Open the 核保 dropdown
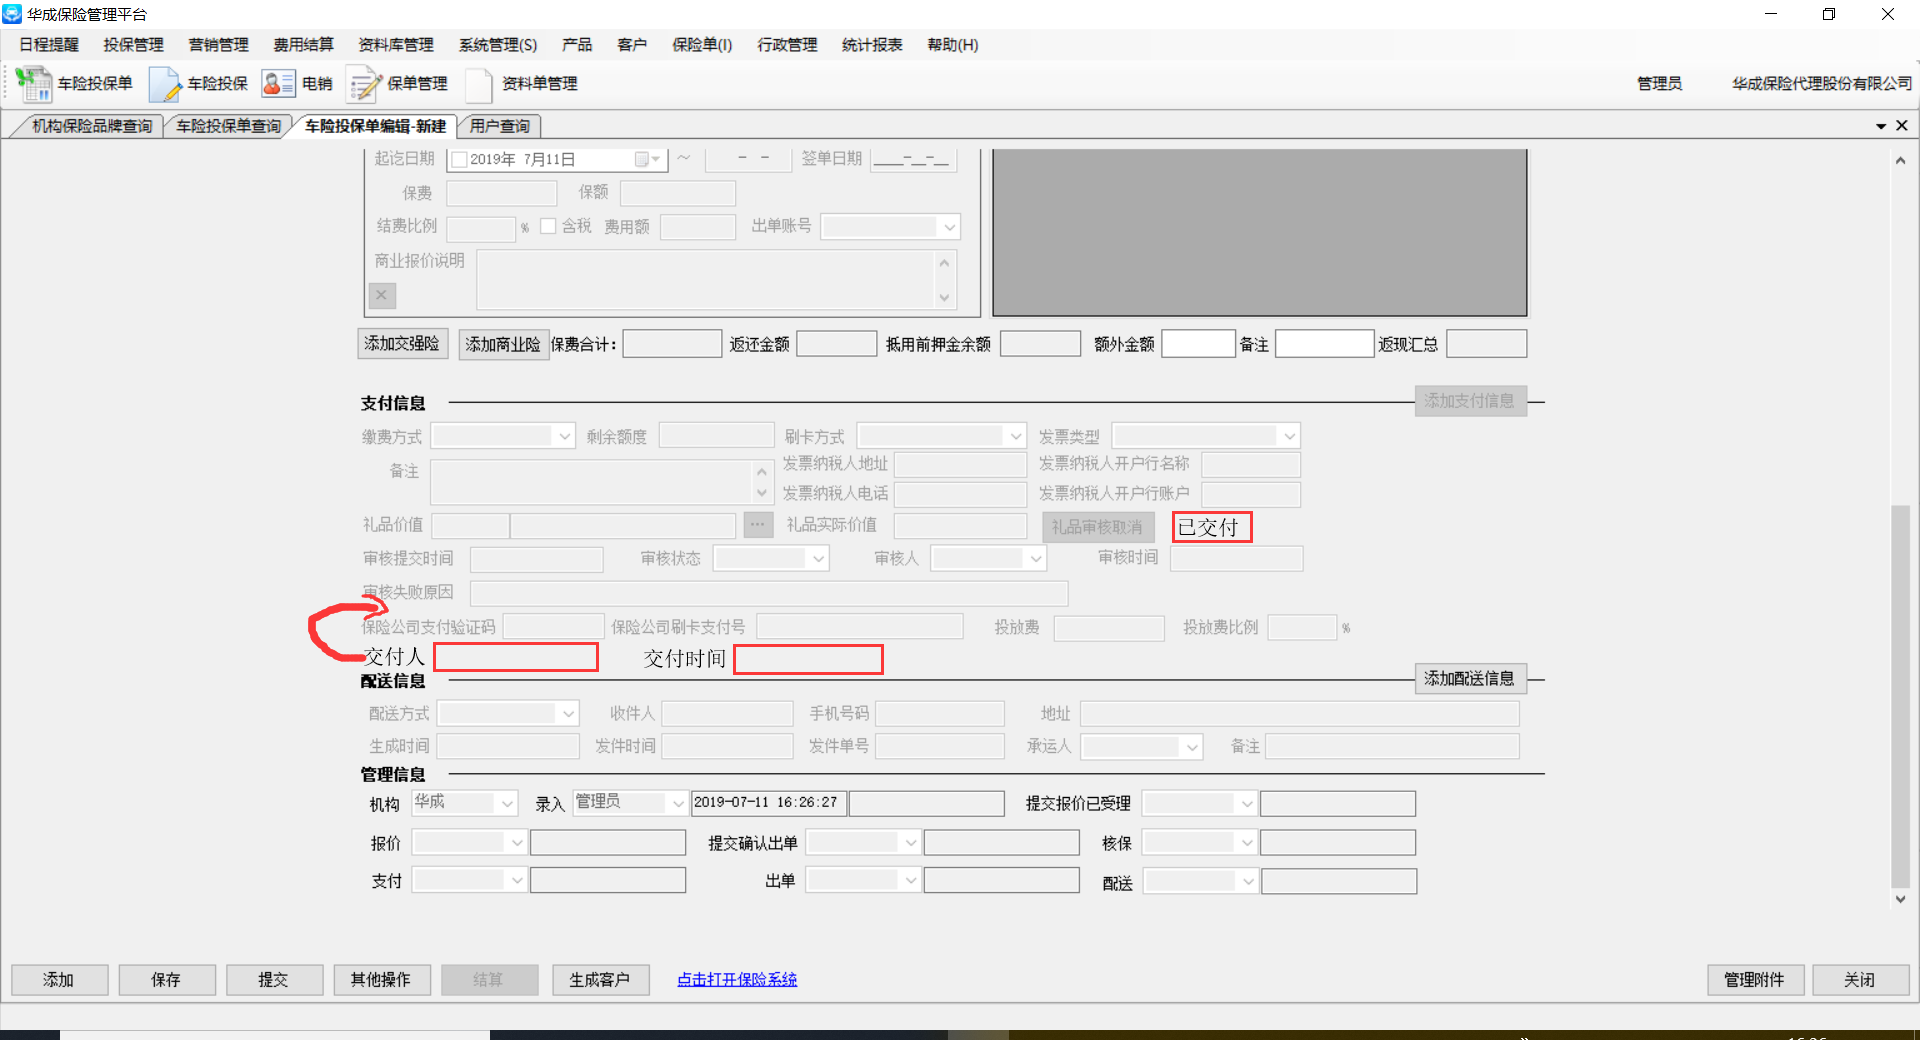Image resolution: width=1920 pixels, height=1040 pixels. coord(1246,843)
